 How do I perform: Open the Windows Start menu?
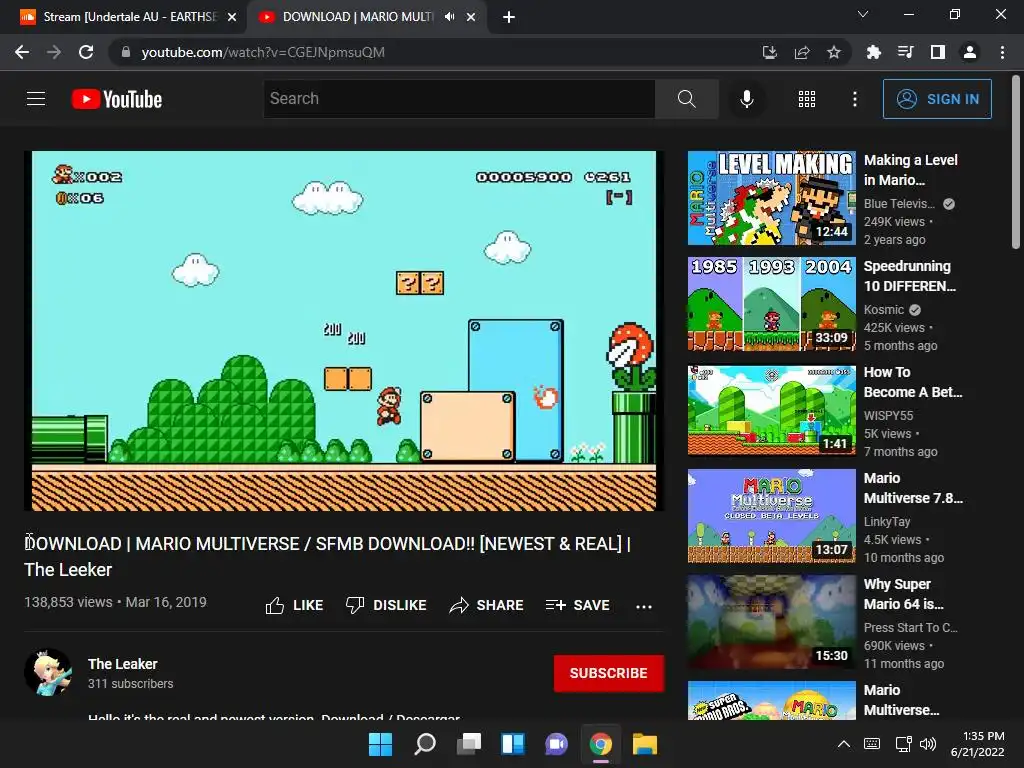pyautogui.click(x=380, y=744)
